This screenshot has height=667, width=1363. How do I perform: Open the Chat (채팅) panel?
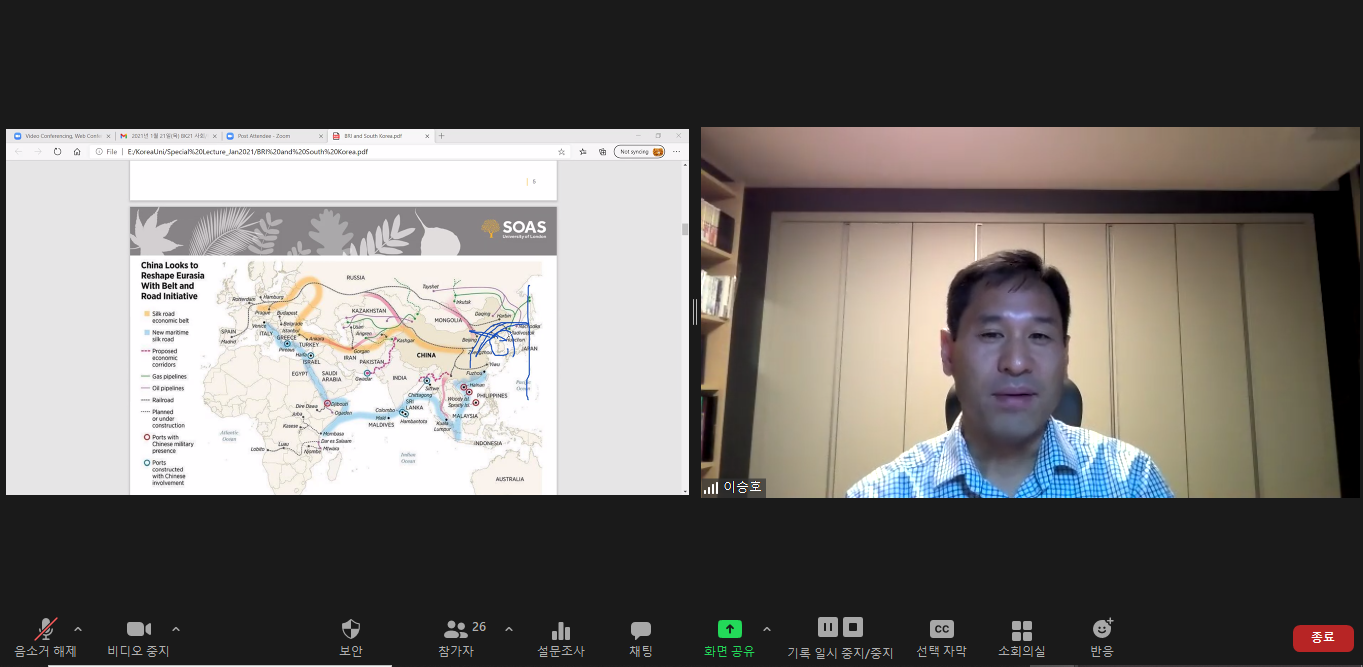click(640, 630)
